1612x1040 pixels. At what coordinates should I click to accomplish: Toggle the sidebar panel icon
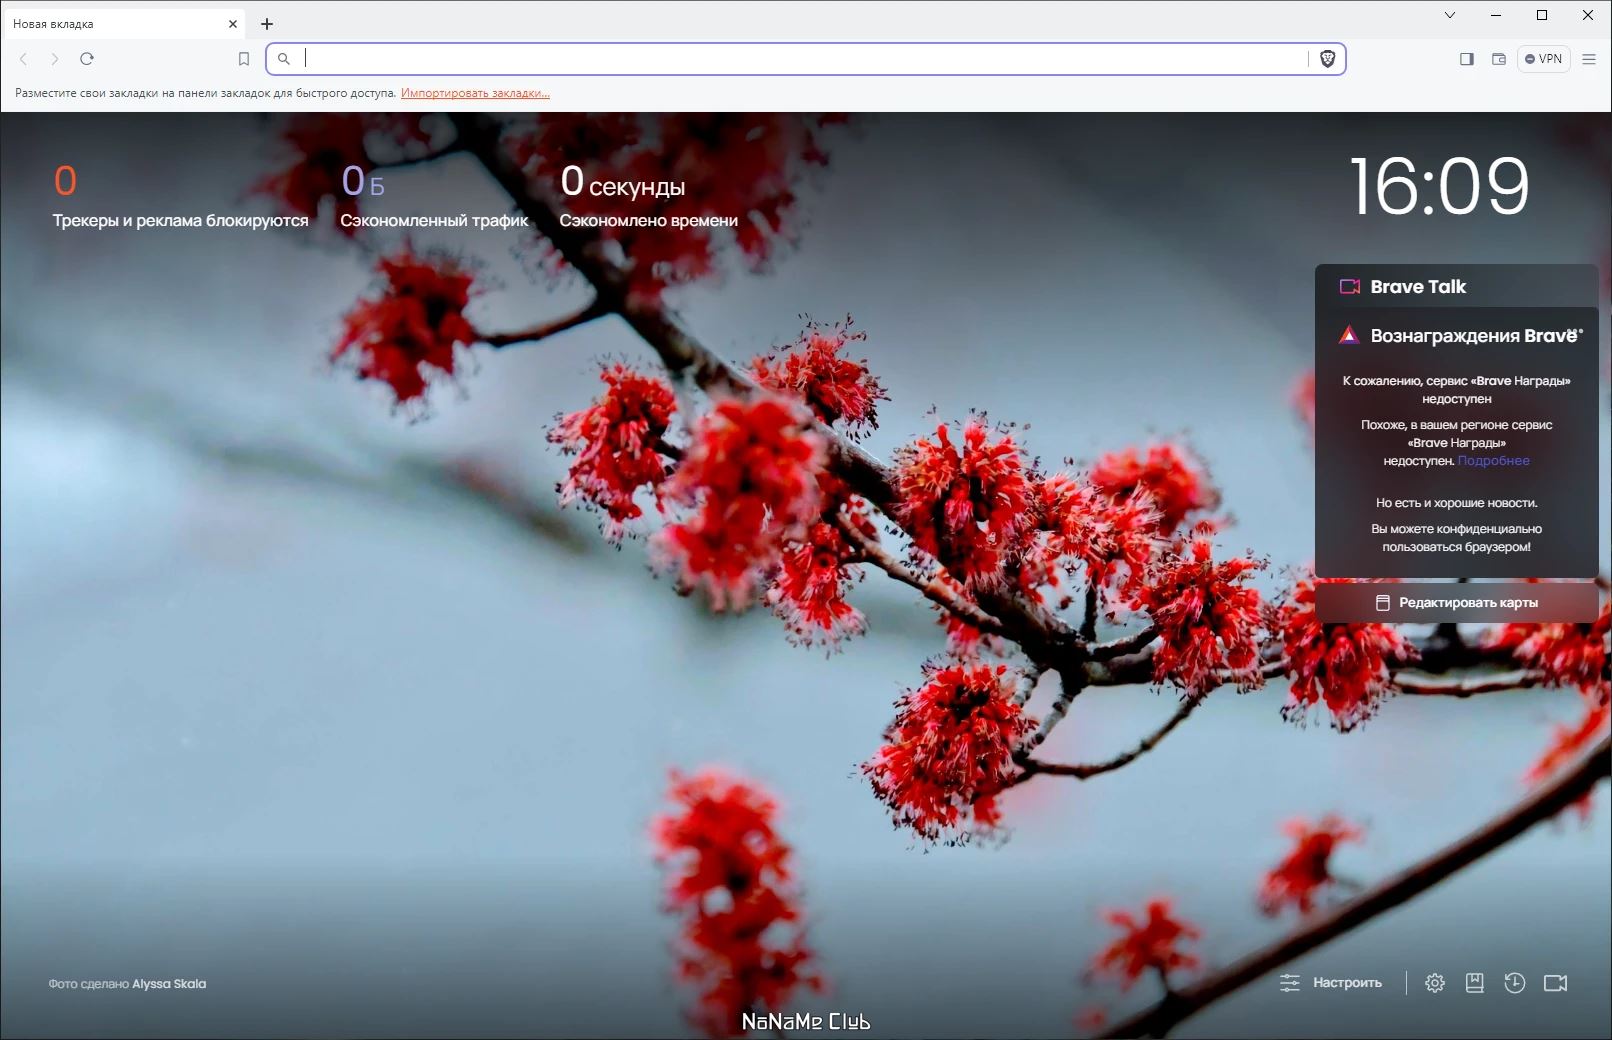coord(1466,59)
